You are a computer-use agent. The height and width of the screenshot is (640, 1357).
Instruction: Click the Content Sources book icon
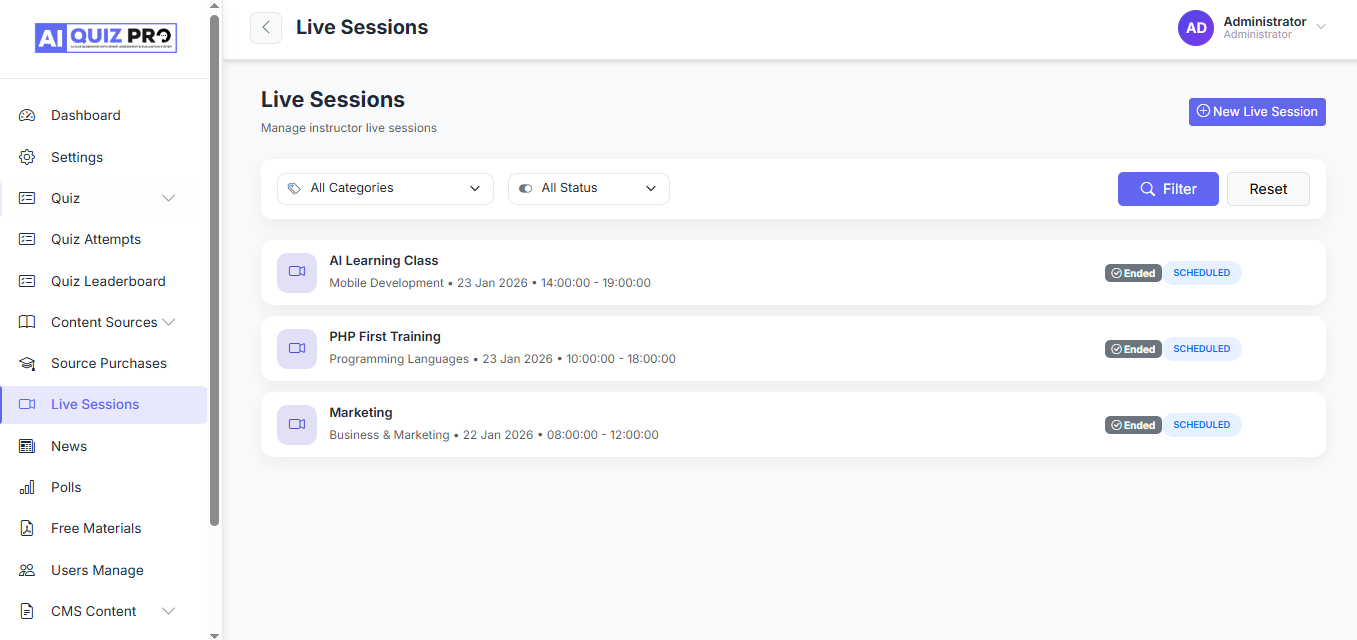click(27, 322)
